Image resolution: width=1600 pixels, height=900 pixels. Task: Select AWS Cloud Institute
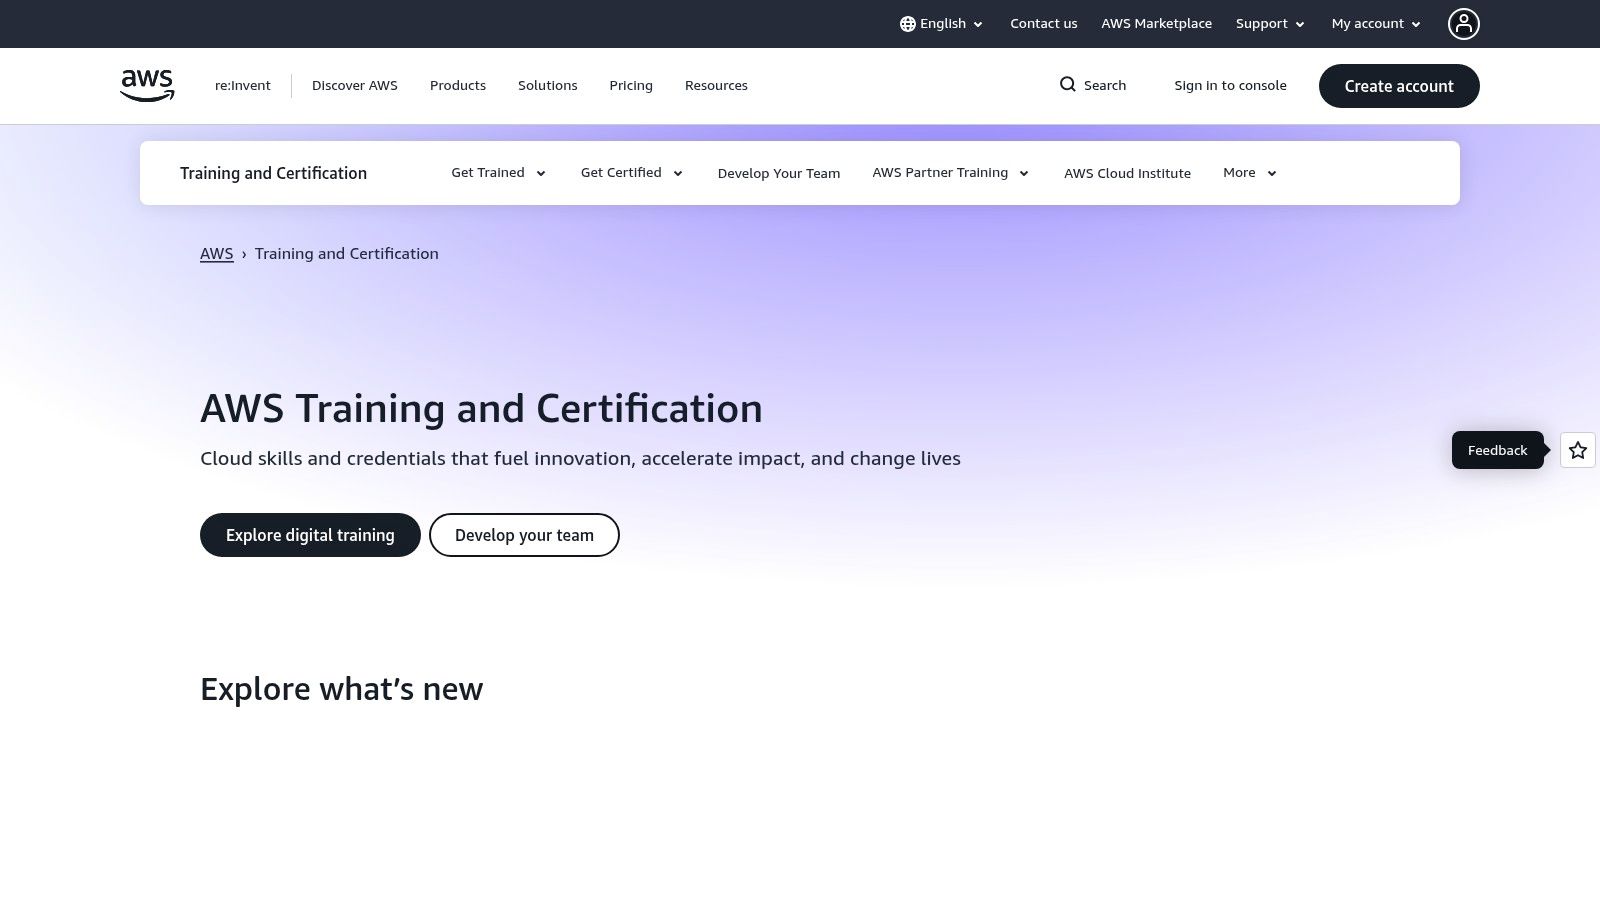coord(1127,172)
